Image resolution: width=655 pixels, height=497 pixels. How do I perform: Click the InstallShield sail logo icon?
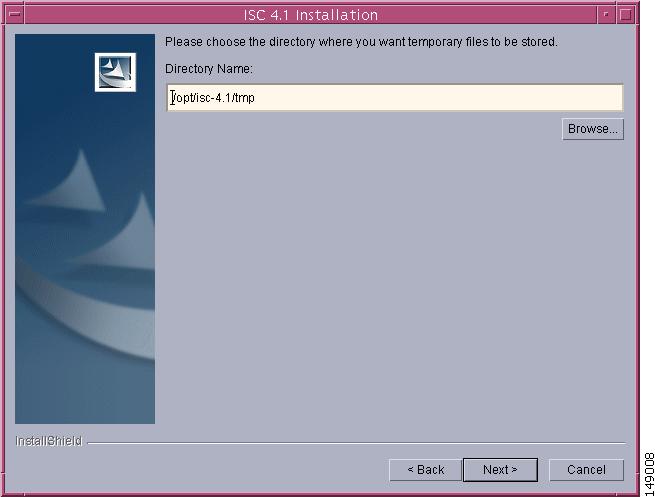115,72
